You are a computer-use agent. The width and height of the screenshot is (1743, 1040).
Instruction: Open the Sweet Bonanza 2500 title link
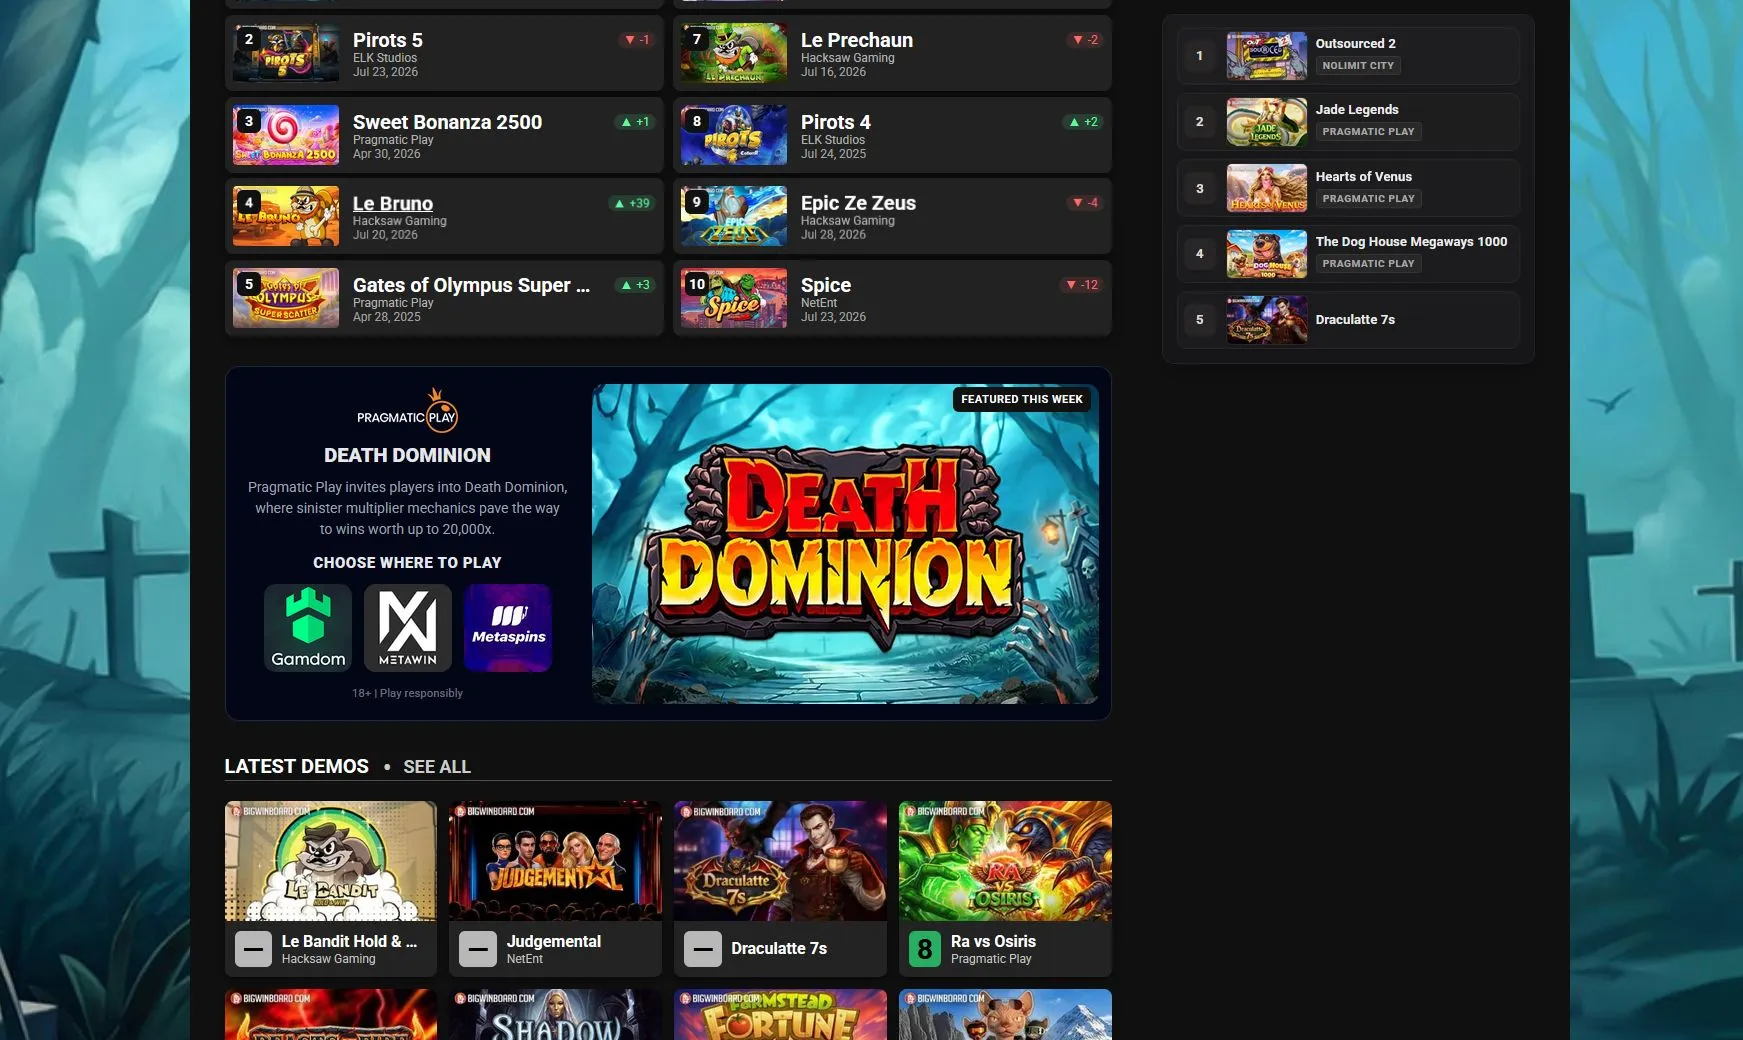(x=447, y=122)
